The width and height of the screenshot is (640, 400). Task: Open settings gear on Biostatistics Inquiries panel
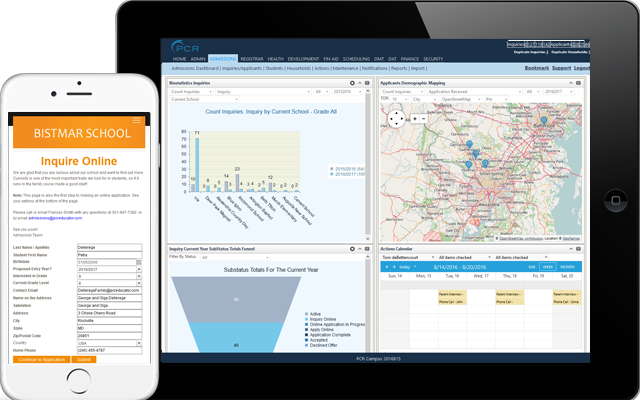click(352, 83)
